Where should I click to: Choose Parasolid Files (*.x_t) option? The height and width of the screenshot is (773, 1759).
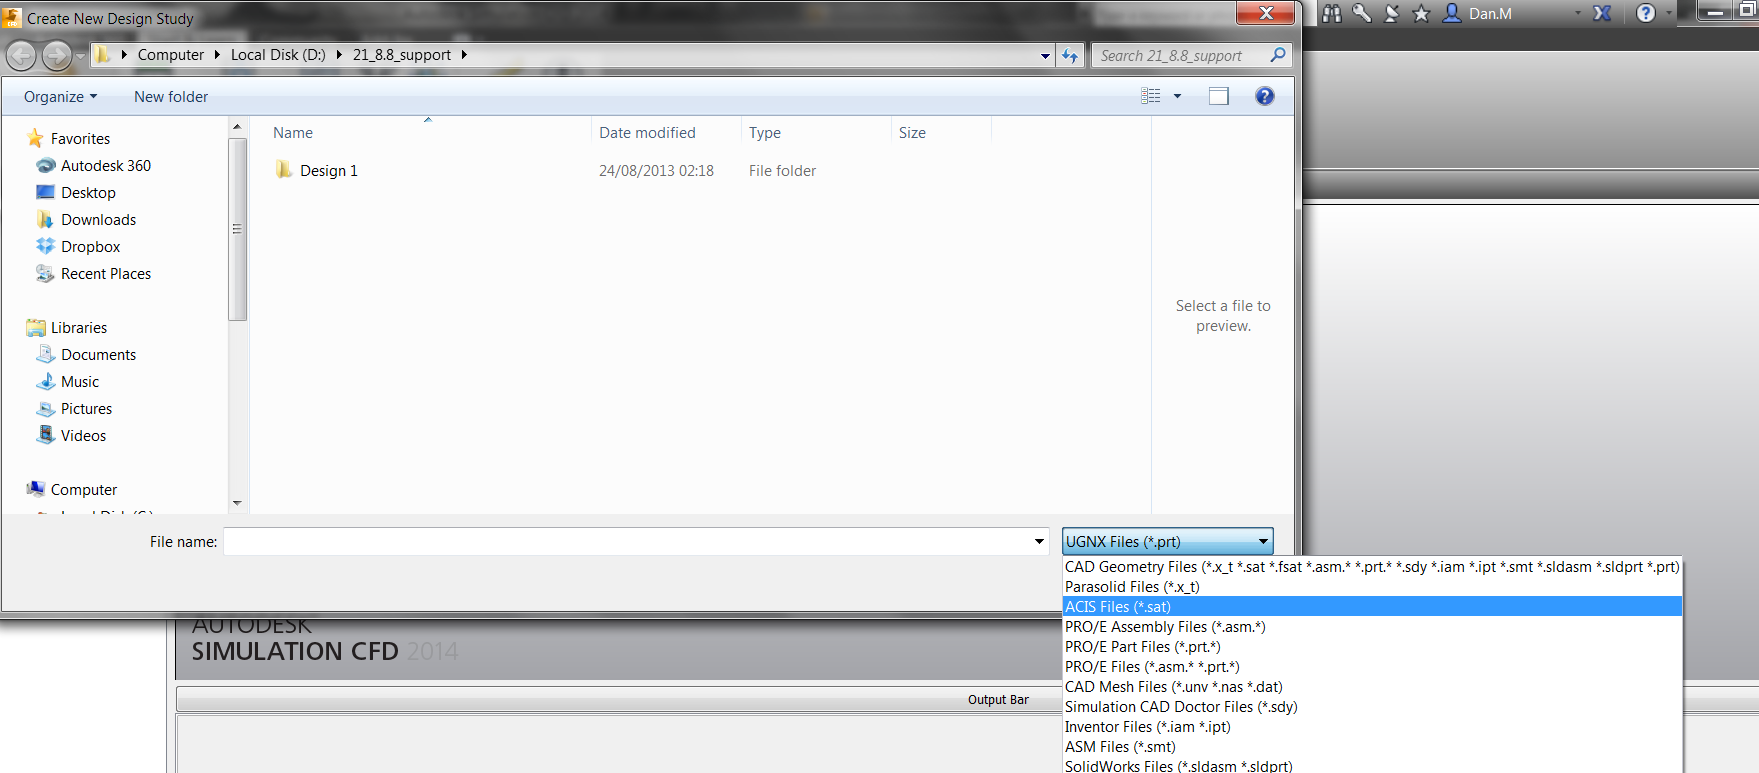coord(1372,587)
